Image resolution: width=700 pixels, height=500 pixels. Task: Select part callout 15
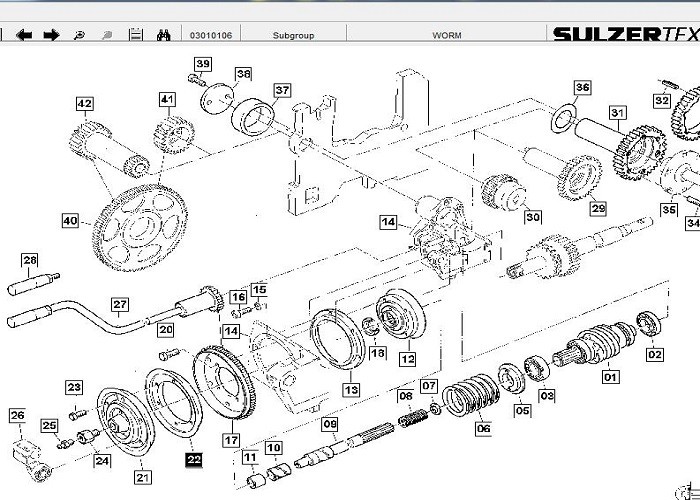pos(259,290)
